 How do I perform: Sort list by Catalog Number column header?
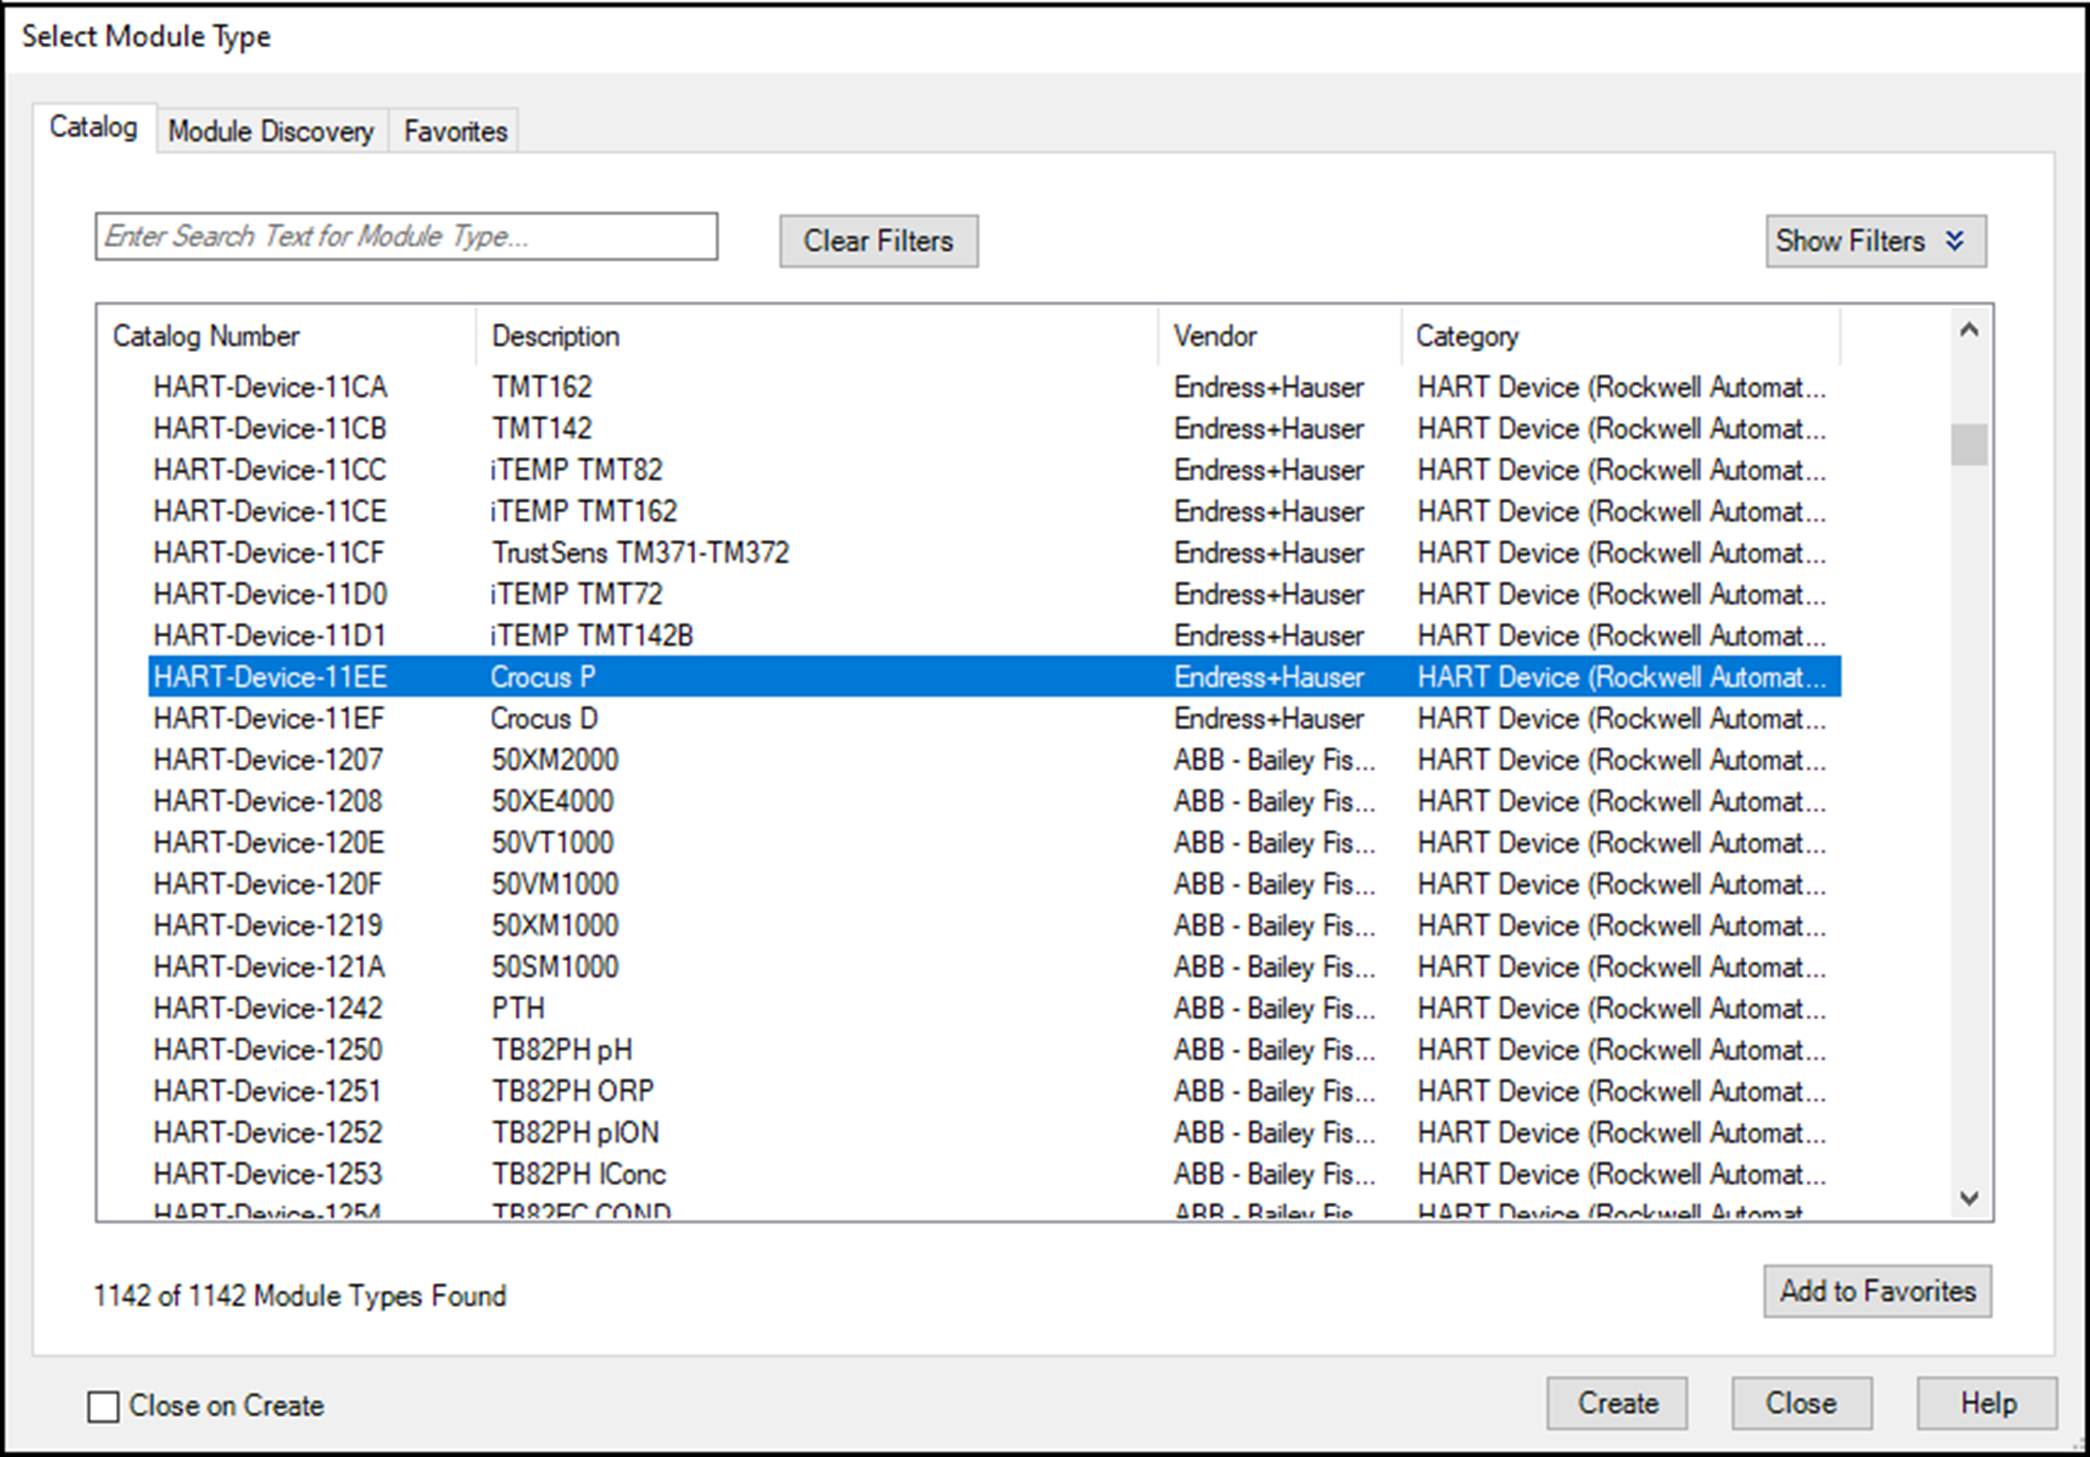coord(287,336)
